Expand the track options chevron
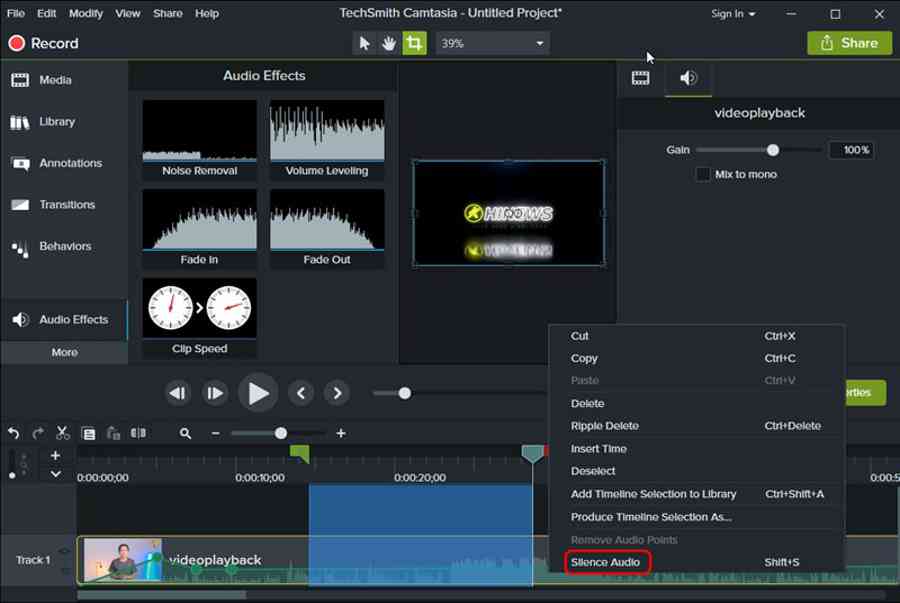The height and width of the screenshot is (603, 900). click(55, 474)
